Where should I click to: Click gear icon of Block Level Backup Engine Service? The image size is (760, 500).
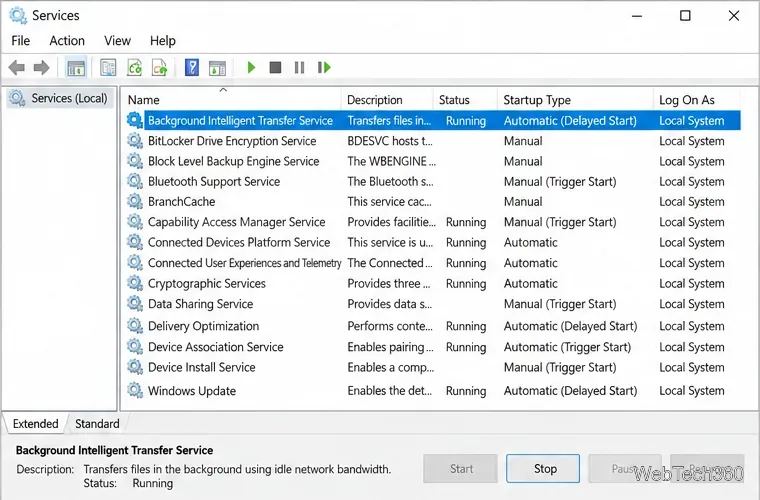pos(134,161)
